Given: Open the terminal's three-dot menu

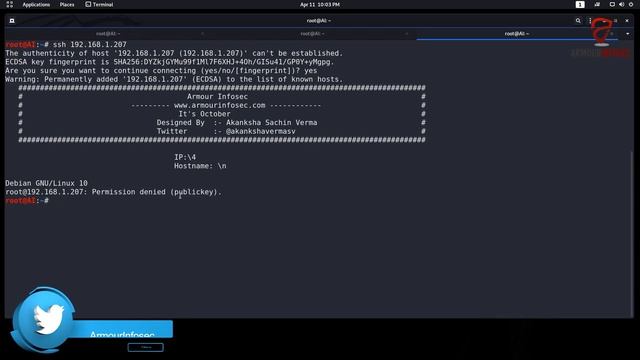Looking at the screenshot, I should pos(590,20).
